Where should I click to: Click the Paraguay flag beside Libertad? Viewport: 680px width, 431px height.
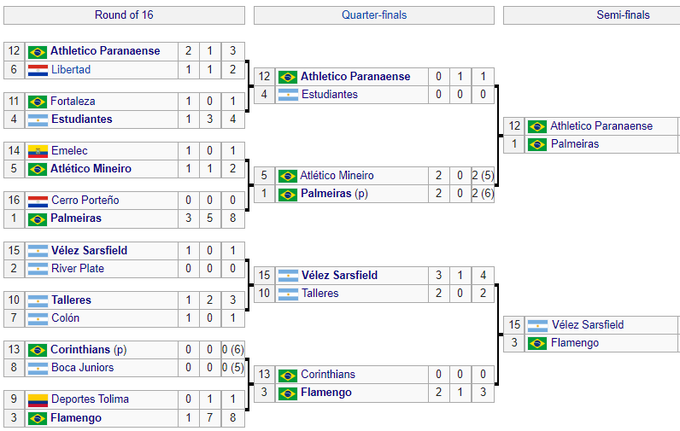click(x=38, y=69)
